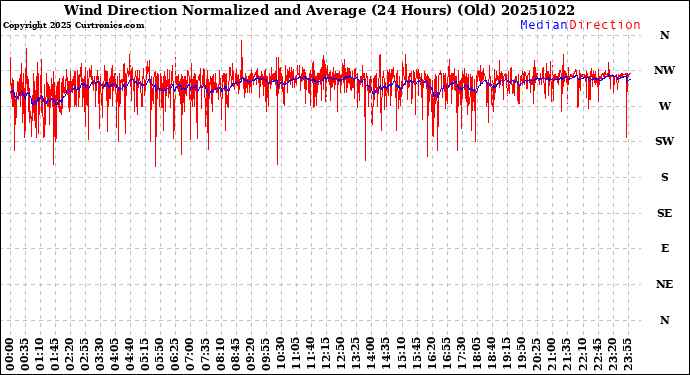690x375 pixels.
Task: Click the 09:20 time label
Action: pyautogui.click(x=250, y=354)
